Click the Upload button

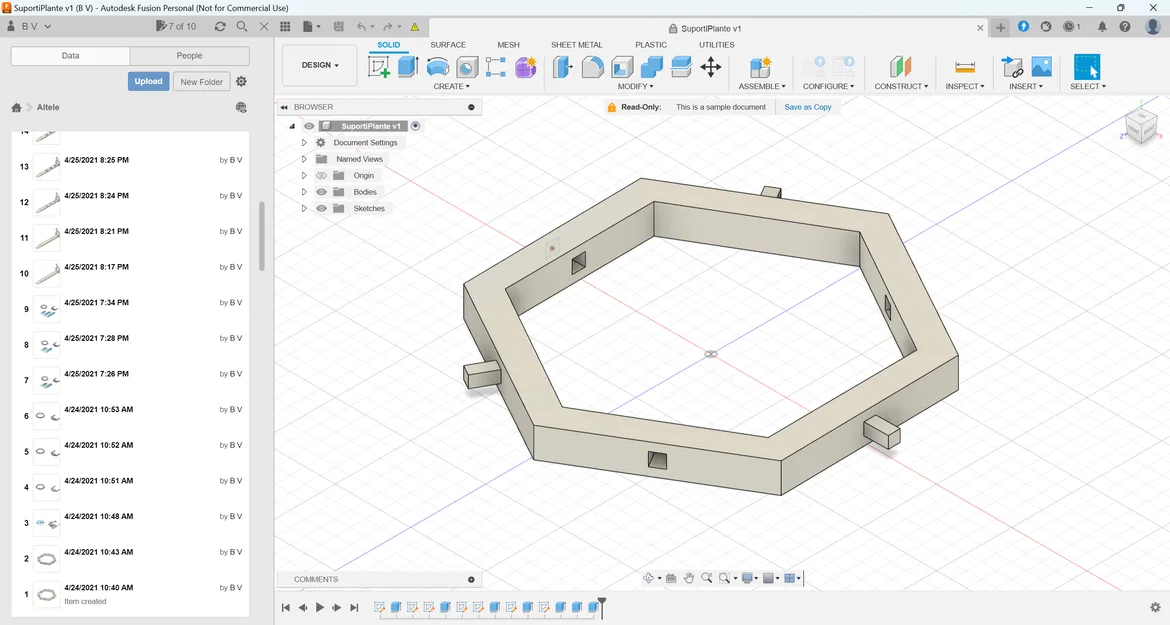[148, 81]
